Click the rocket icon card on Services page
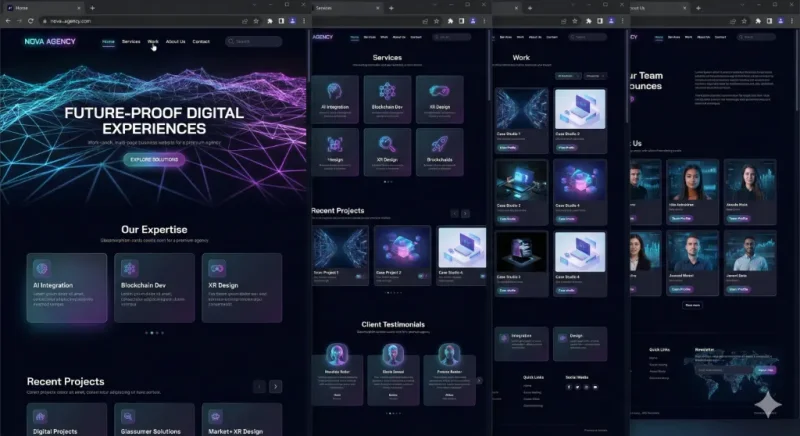 click(439, 142)
